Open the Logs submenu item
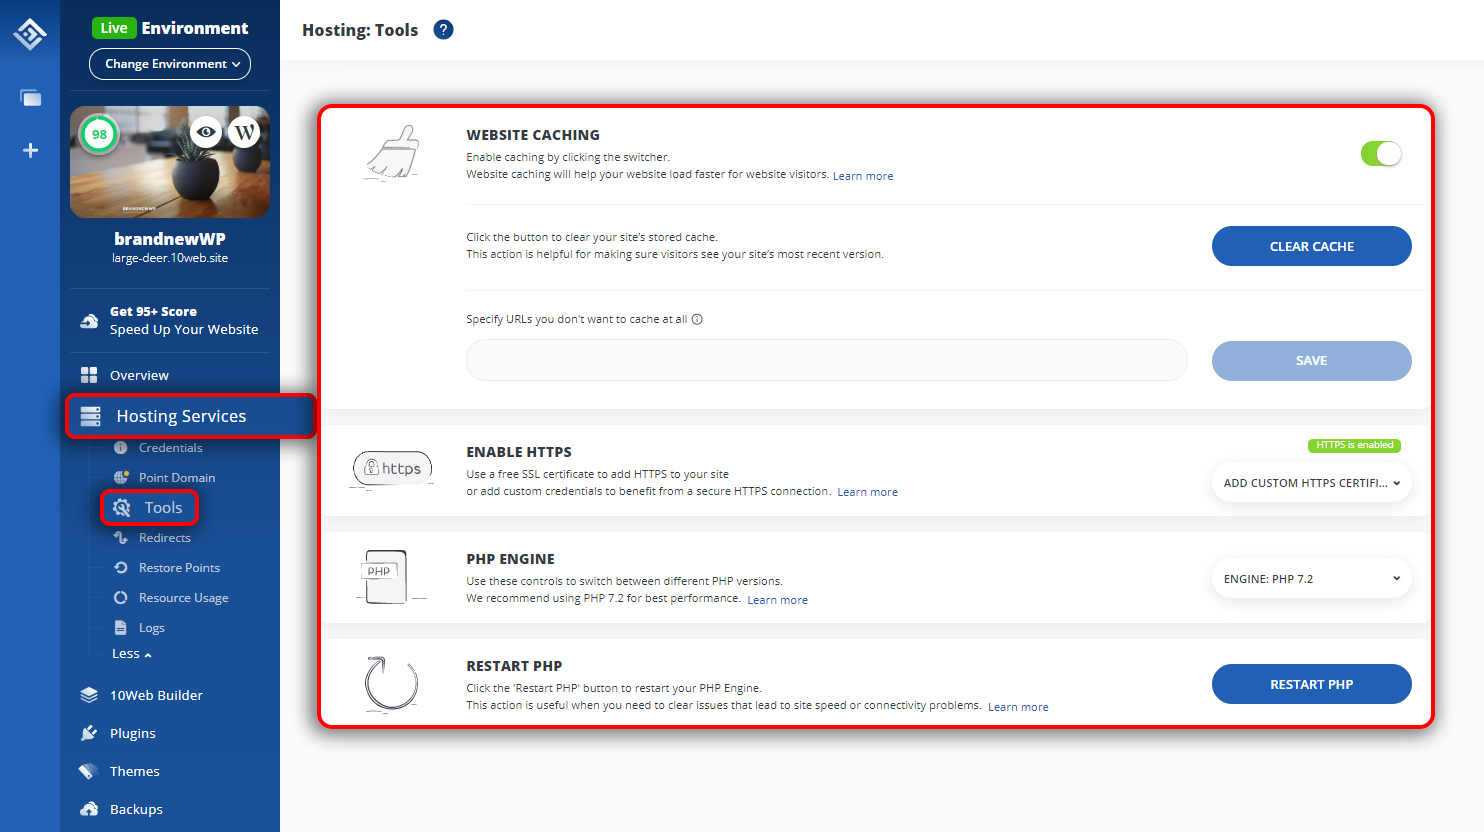Image resolution: width=1484 pixels, height=832 pixels. pyautogui.click(x=152, y=628)
